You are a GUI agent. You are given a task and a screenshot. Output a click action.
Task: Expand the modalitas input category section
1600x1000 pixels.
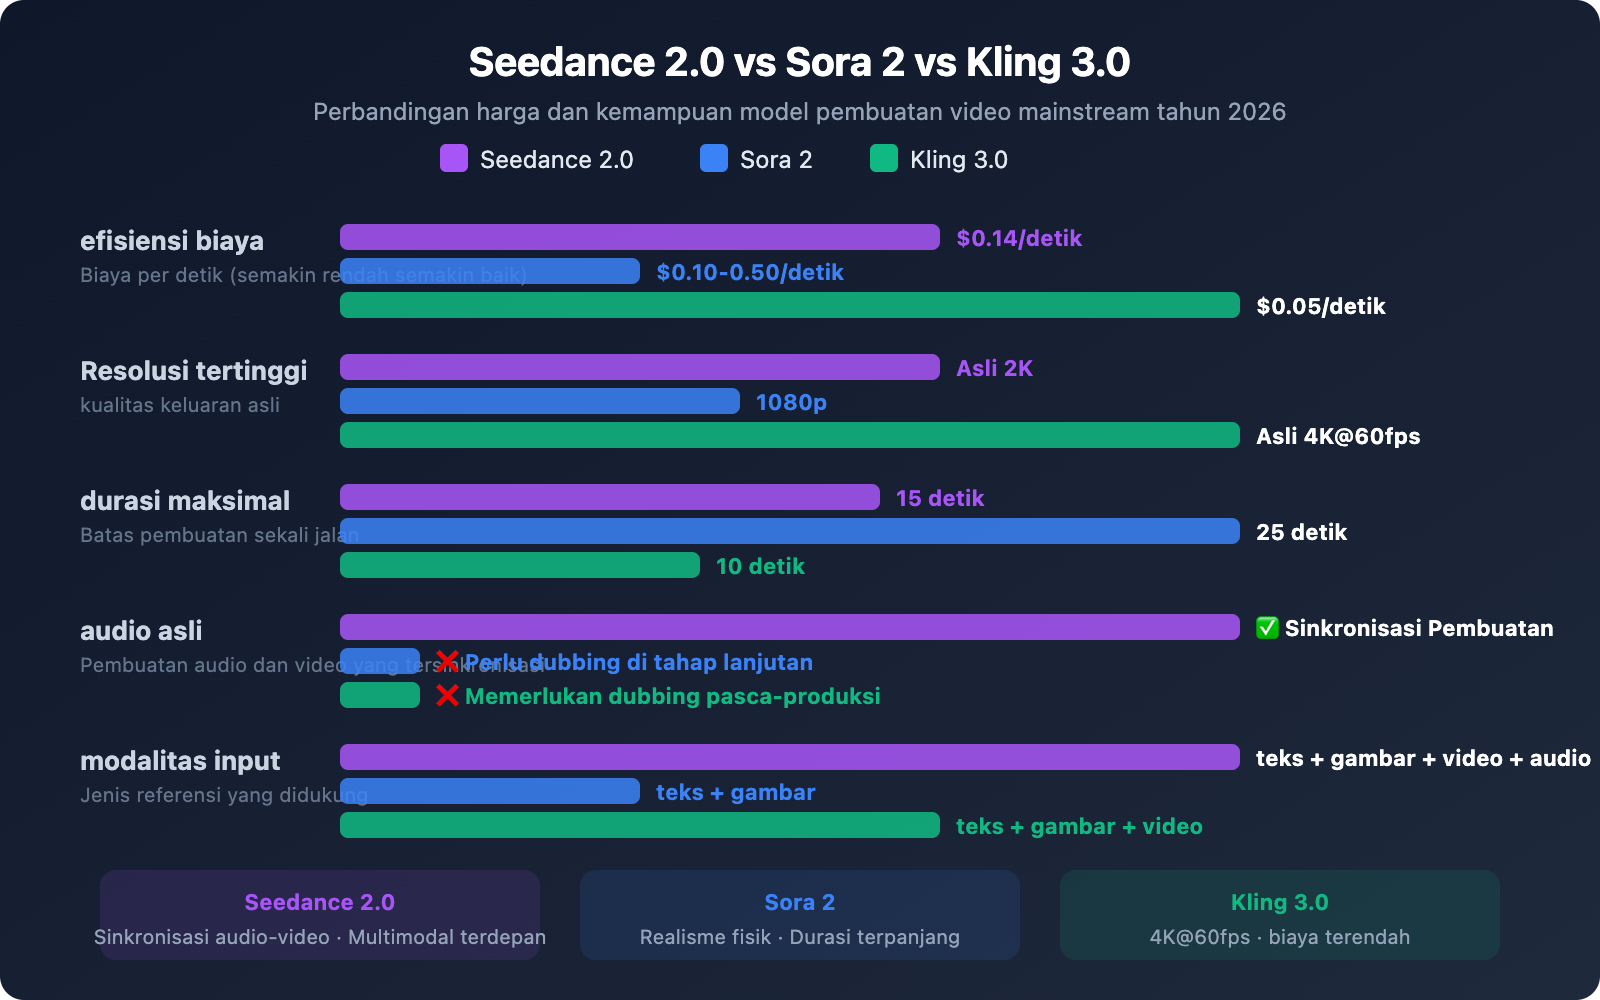tap(181, 760)
